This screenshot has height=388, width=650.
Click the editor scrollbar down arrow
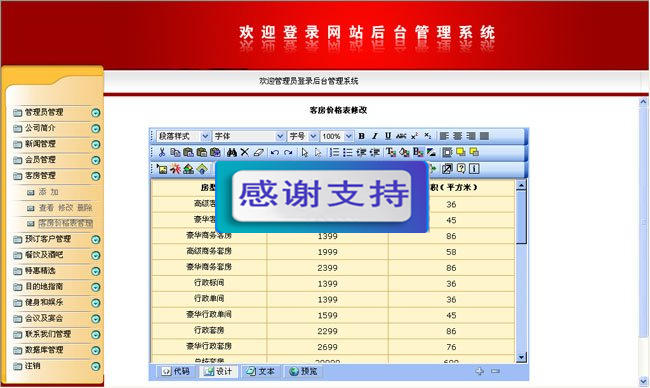(521, 357)
